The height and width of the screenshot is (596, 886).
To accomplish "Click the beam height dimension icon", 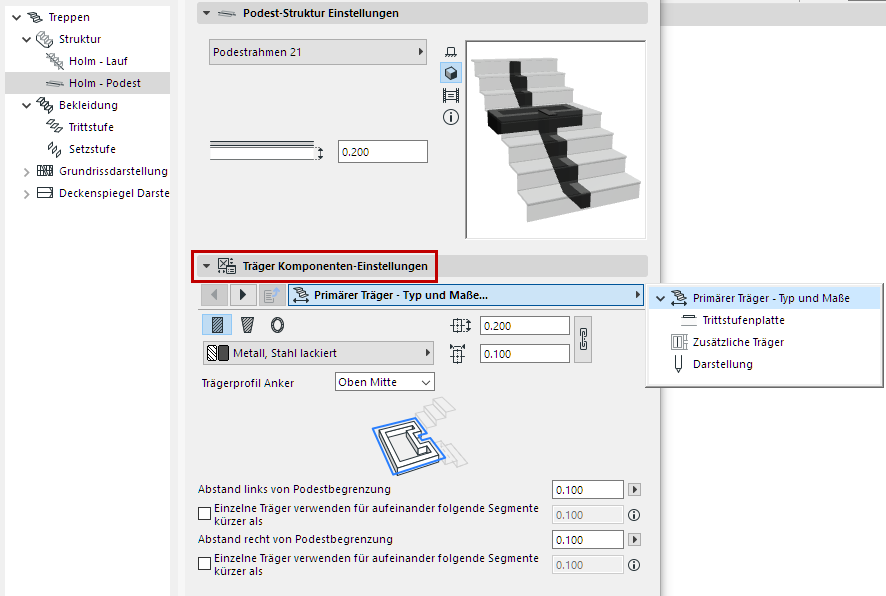I will (458, 354).
